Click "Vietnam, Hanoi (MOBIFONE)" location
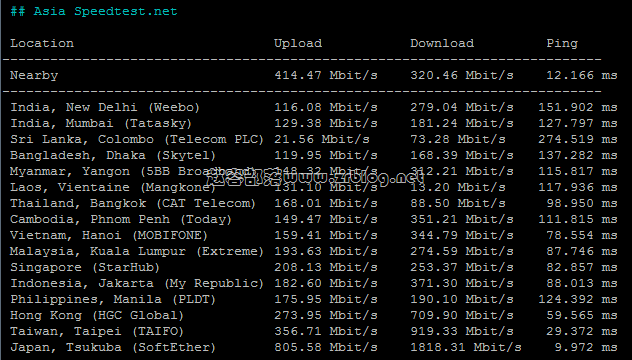This screenshot has width=632, height=360. (109, 235)
